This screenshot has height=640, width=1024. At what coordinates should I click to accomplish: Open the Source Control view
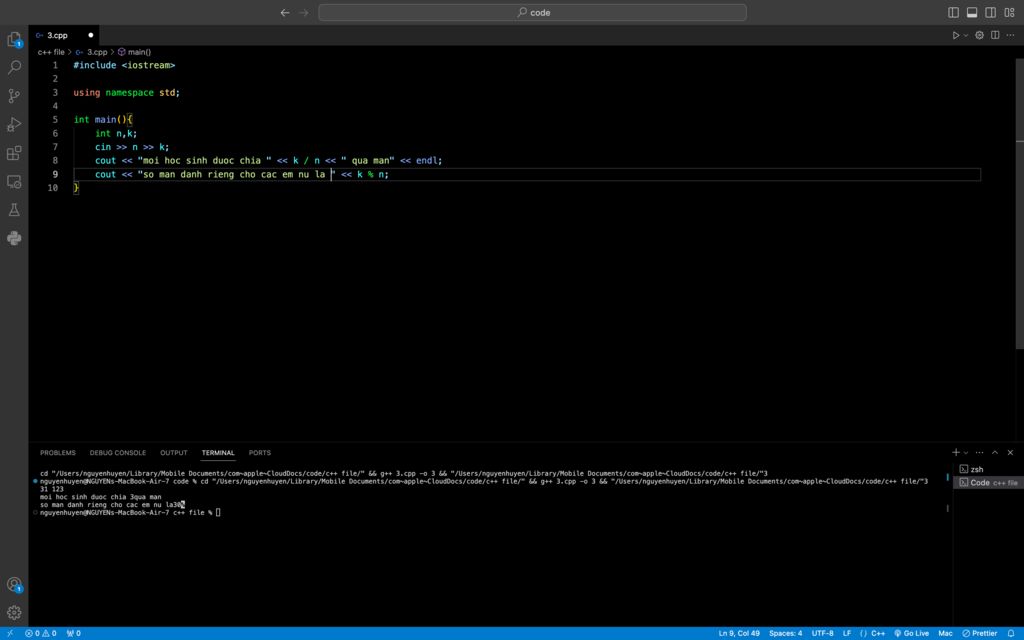pyautogui.click(x=14, y=96)
